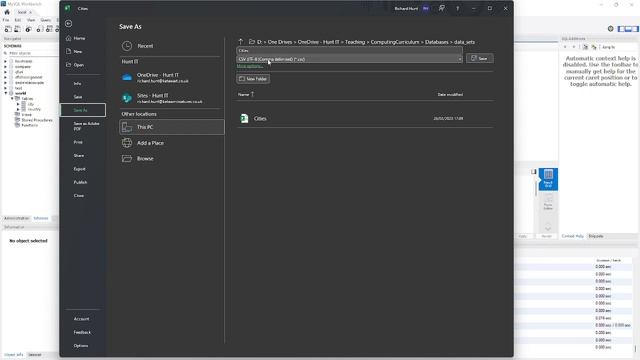
Task: Collapse the Tables node under world
Action: [12, 99]
